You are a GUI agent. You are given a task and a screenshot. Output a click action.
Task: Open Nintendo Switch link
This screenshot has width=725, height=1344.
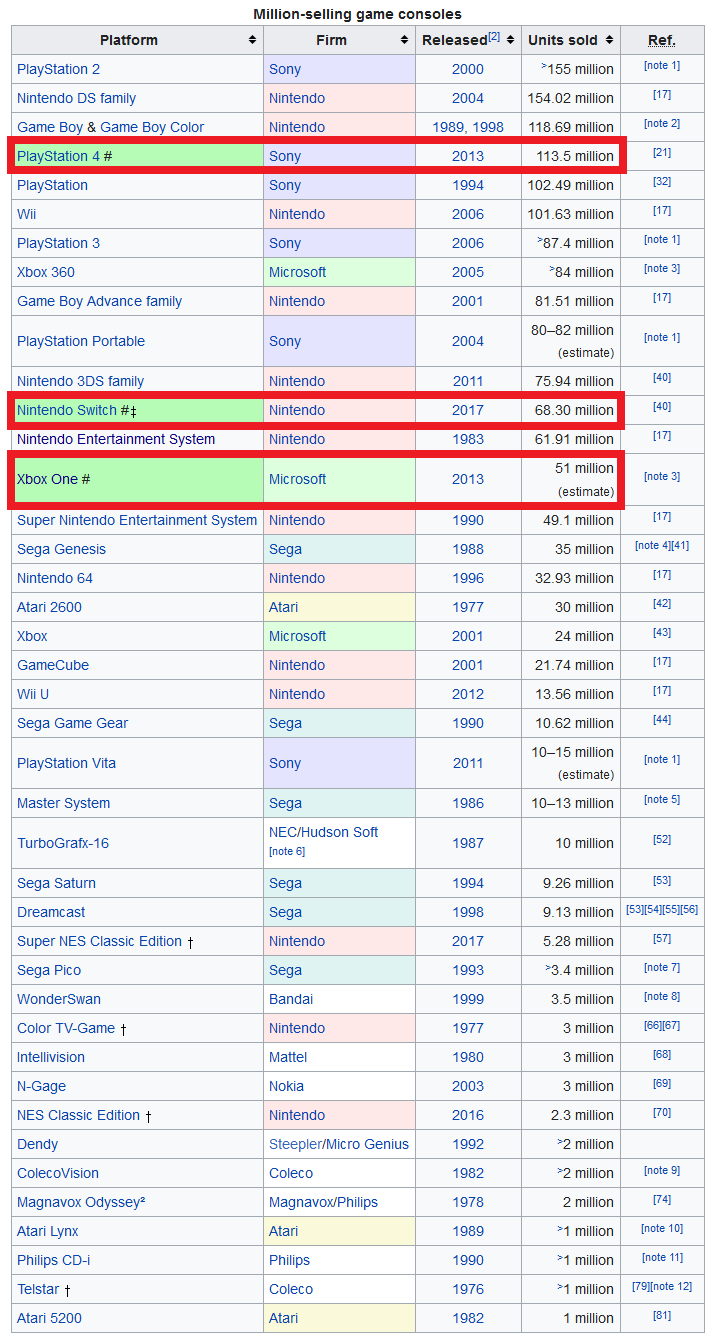[x=67, y=410]
